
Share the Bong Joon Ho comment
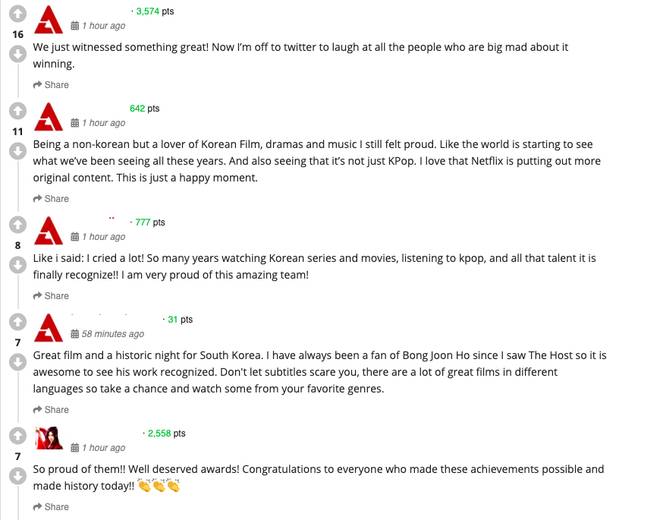click(x=51, y=410)
